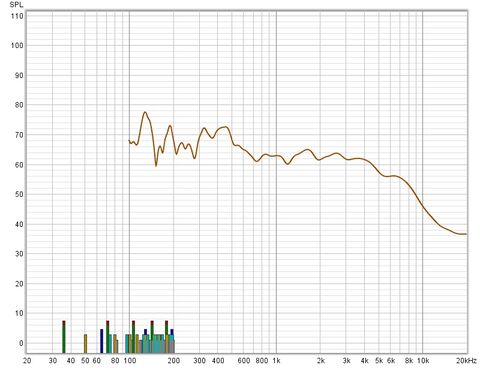The height and width of the screenshot is (368, 480).
Task: Click the 60 dB label on SPL axis
Action: 19,165
